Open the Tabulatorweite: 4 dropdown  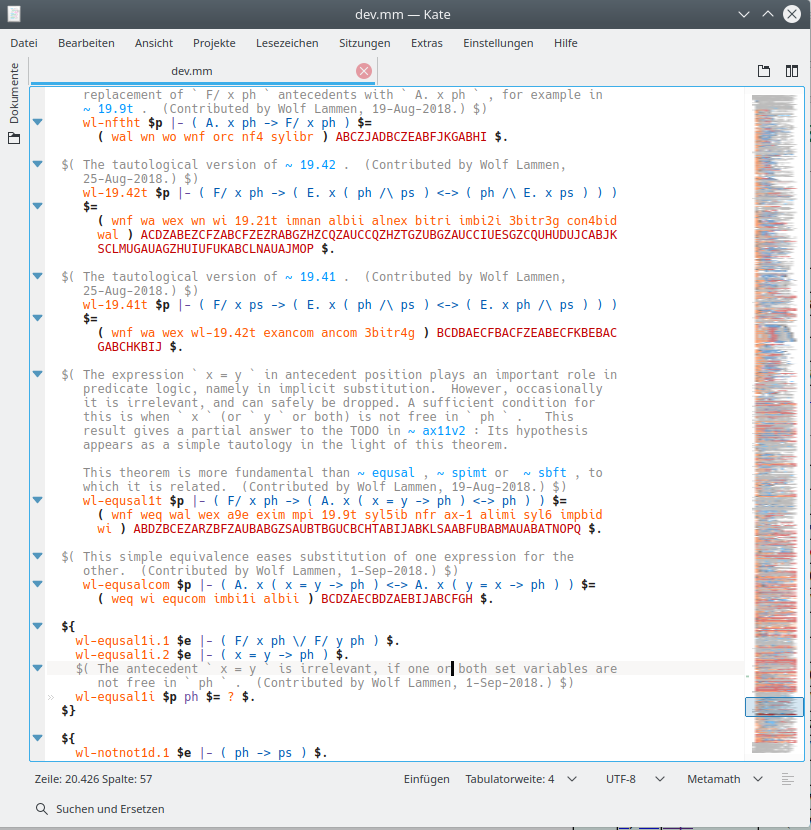(x=520, y=779)
